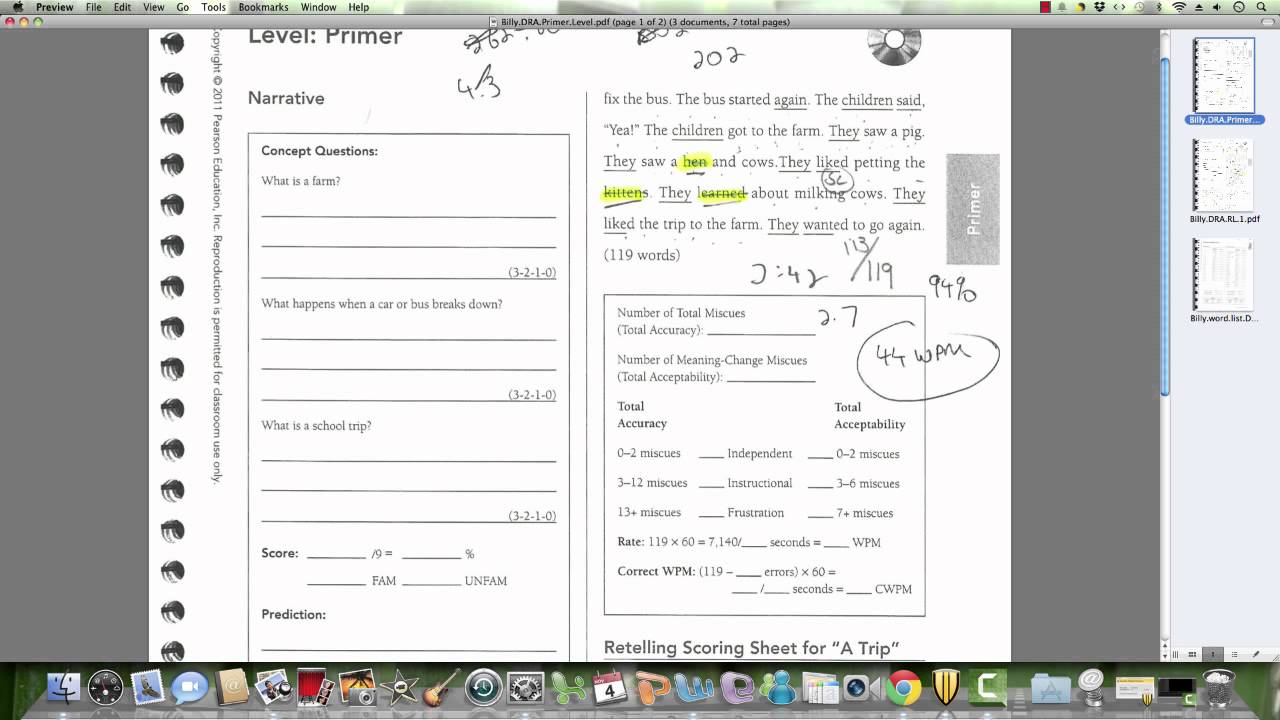Open the Trash in Dock

pyautogui.click(x=1218, y=688)
